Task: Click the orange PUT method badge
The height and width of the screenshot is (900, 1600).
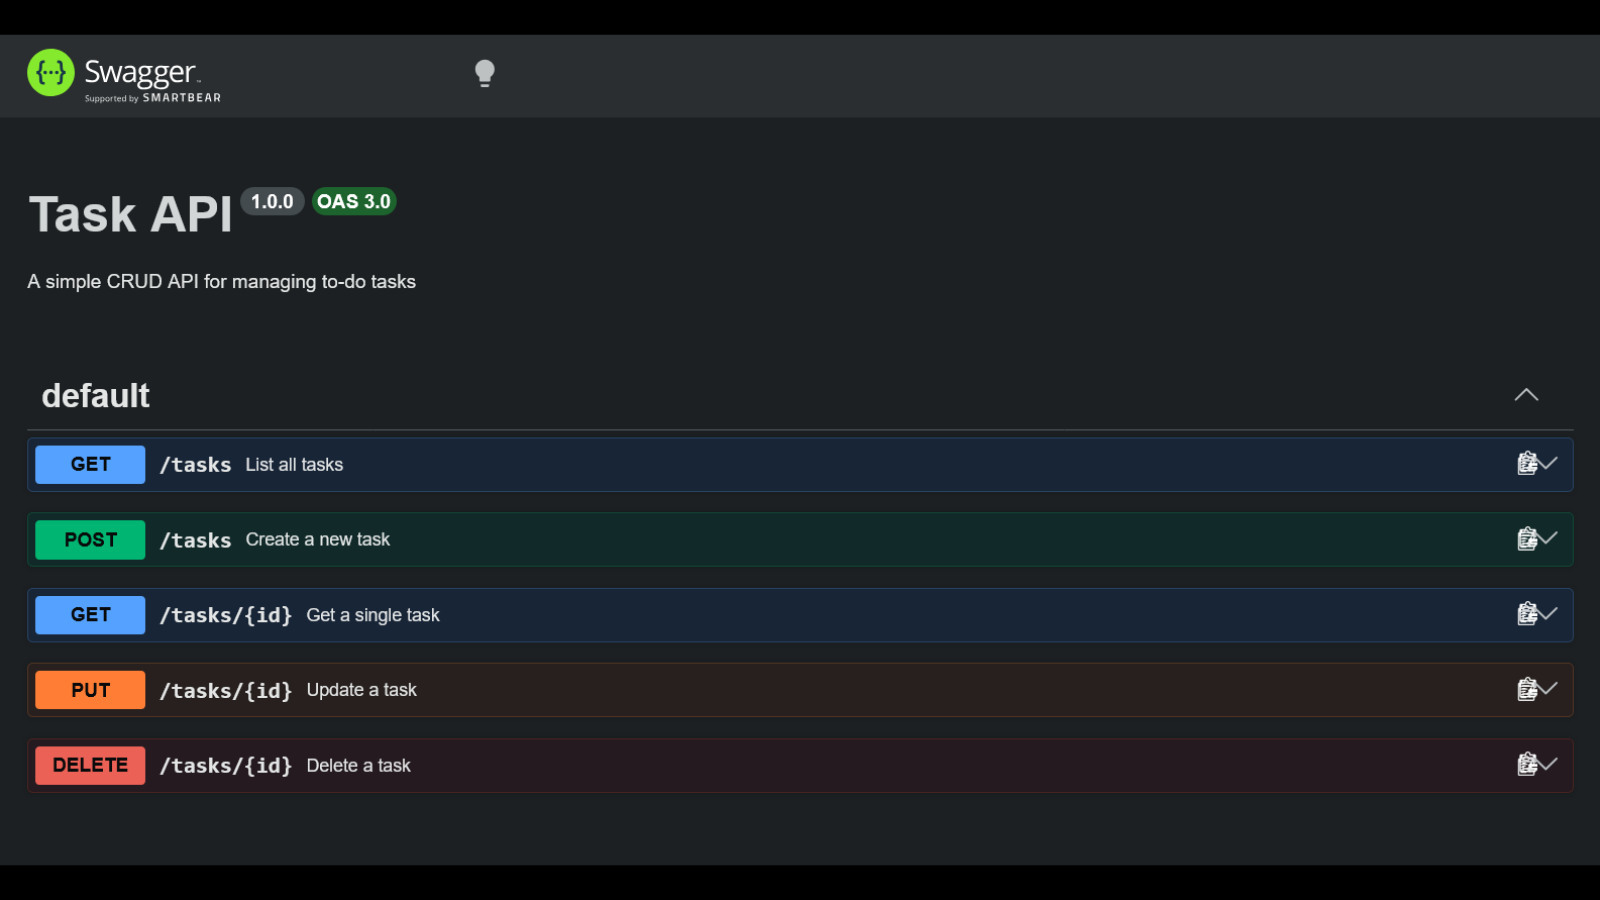Action: [x=90, y=690]
